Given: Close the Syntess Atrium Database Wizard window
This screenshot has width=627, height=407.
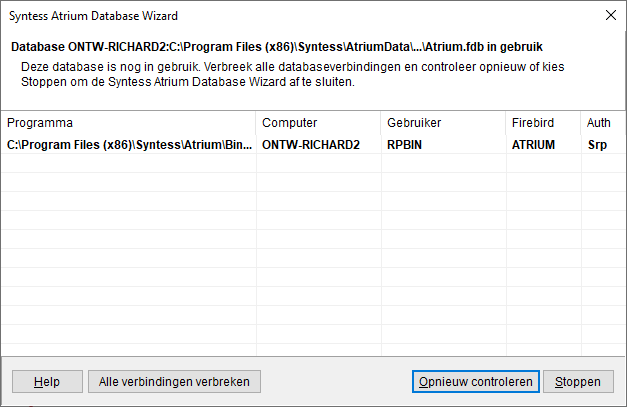Looking at the screenshot, I should [611, 16].
